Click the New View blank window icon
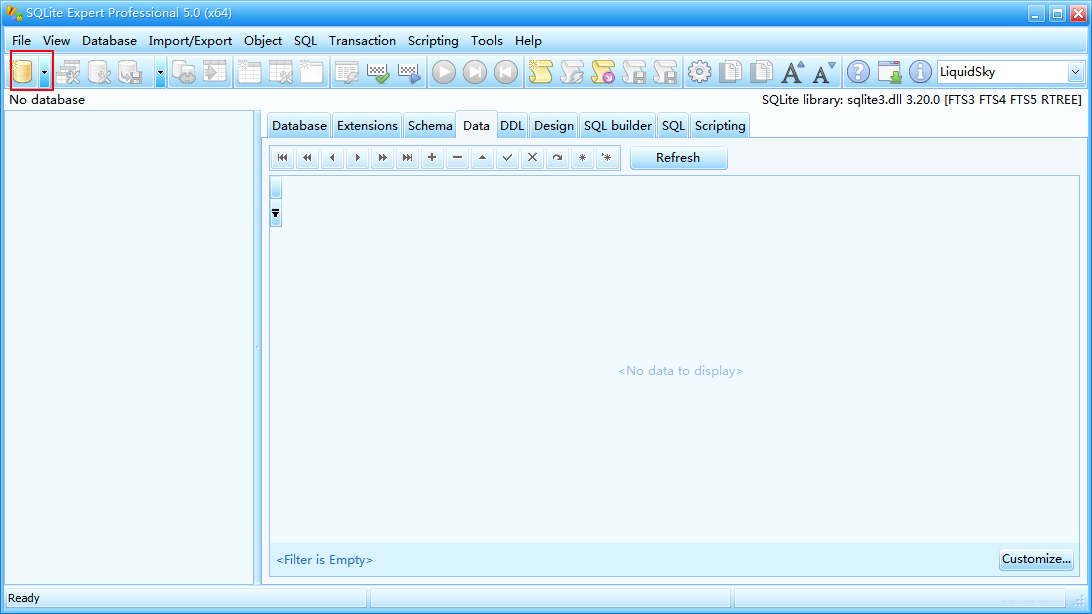This screenshot has width=1092, height=614. coord(311,72)
